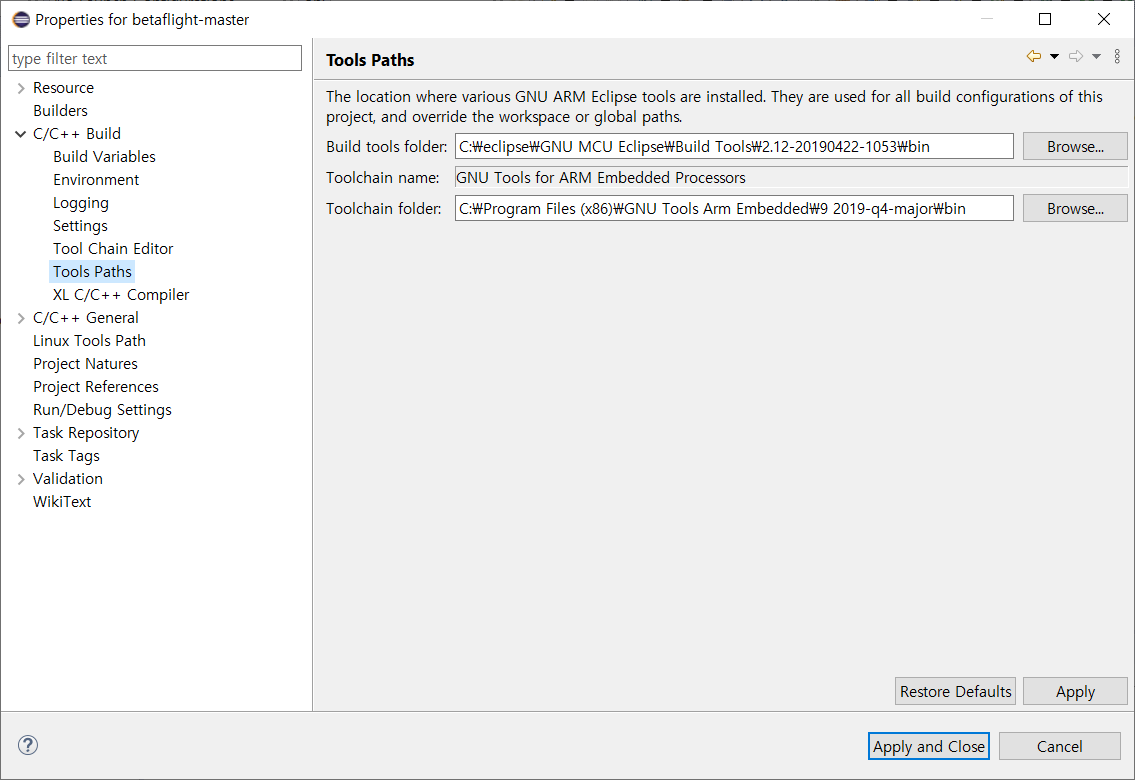Click the type filter text field

point(155,59)
